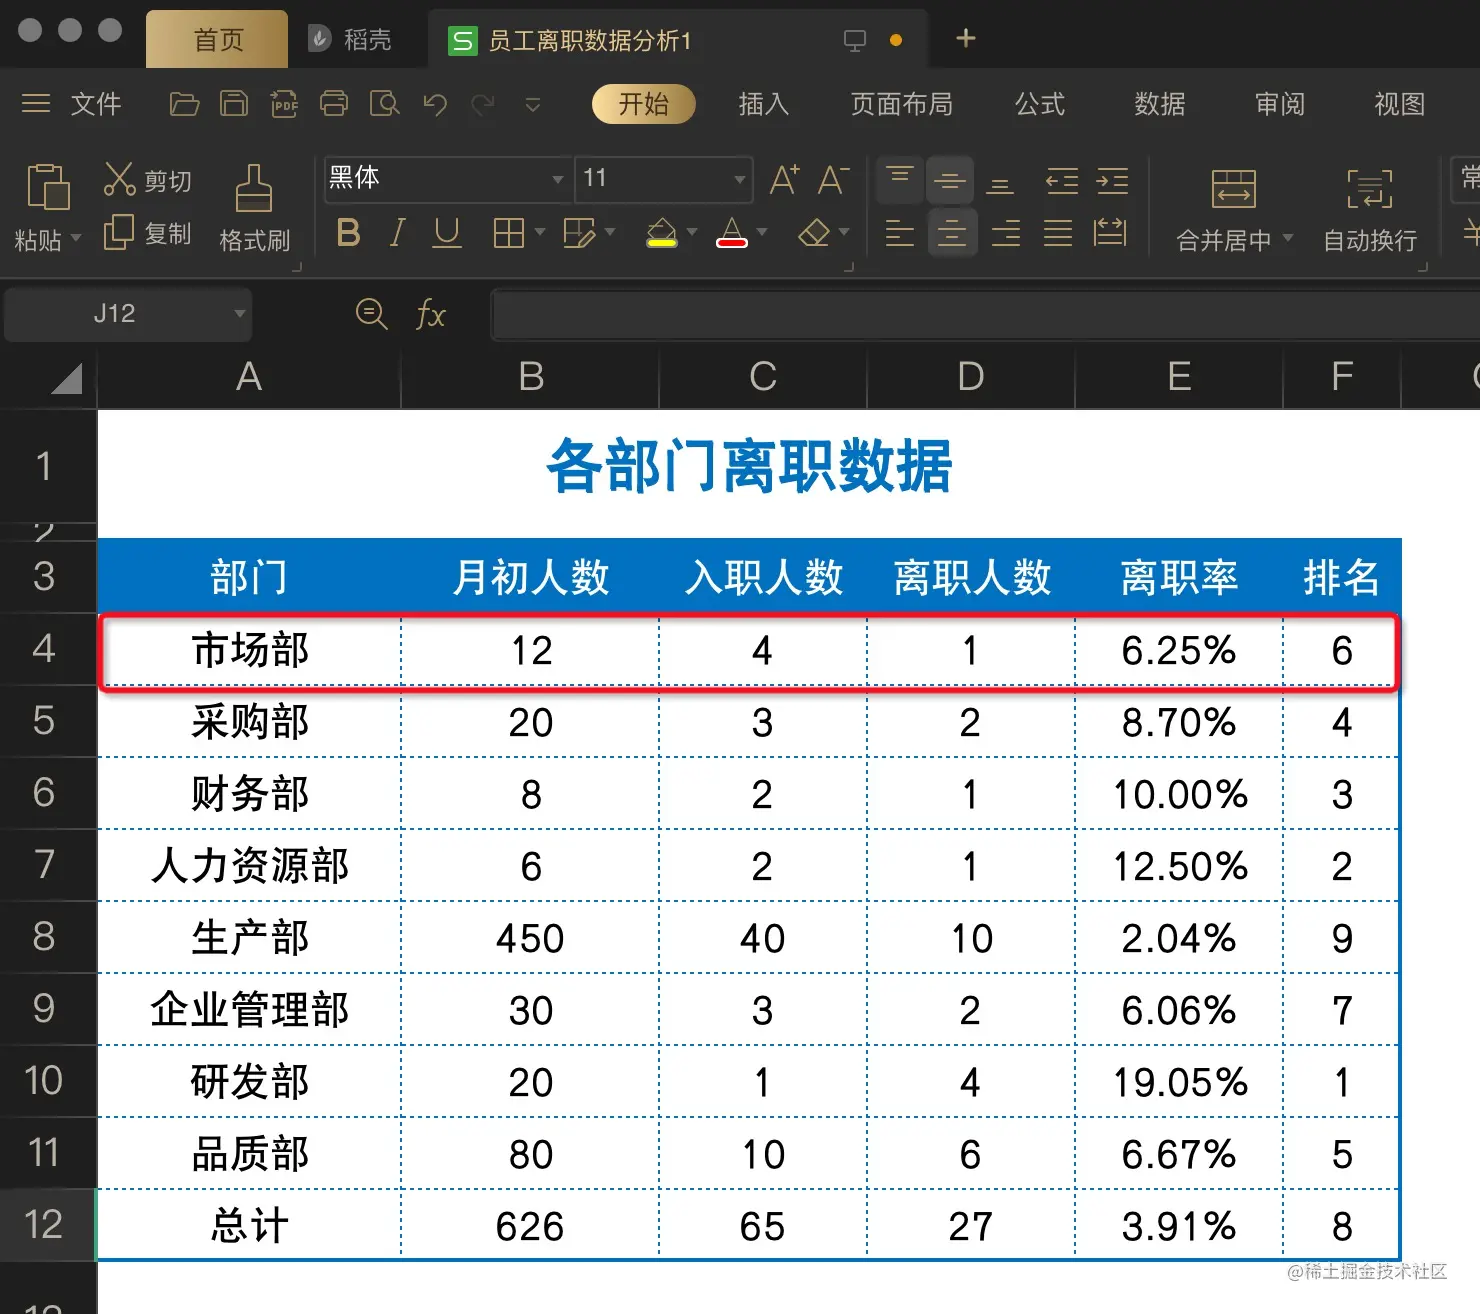1480x1314 pixels.
Task: Open the Name Box dropdown for J12
Action: point(239,314)
